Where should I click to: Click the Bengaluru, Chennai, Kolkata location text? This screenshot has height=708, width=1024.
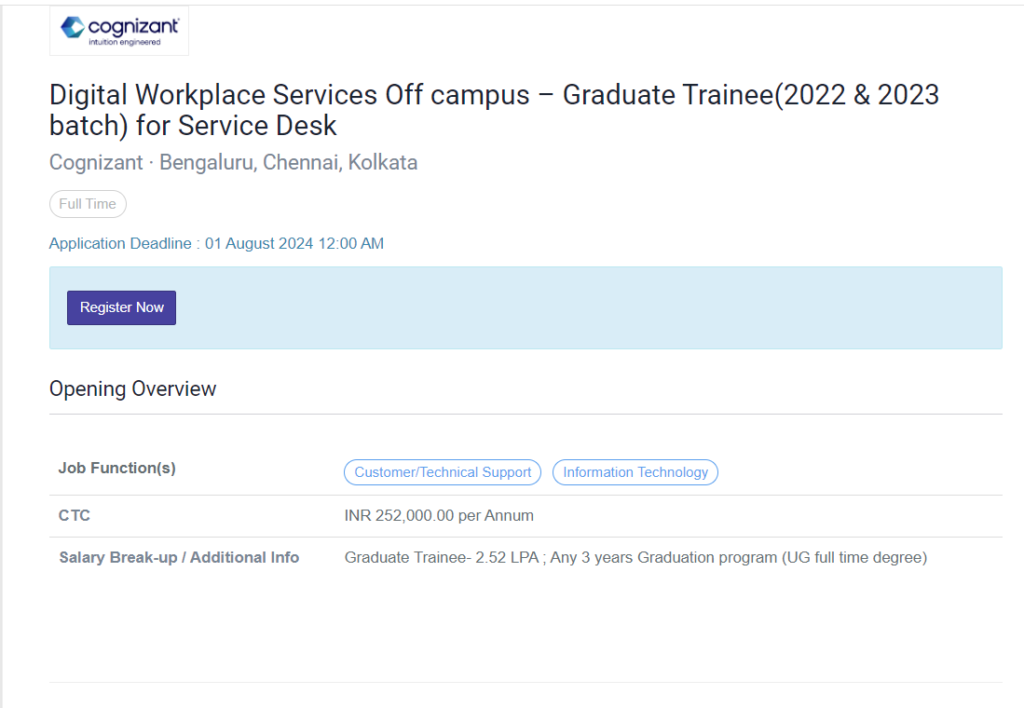pyautogui.click(x=288, y=162)
